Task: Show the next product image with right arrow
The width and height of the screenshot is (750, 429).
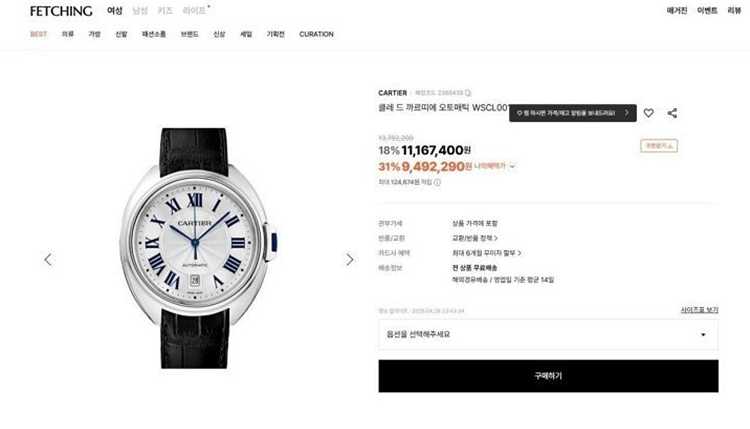Action: point(350,260)
